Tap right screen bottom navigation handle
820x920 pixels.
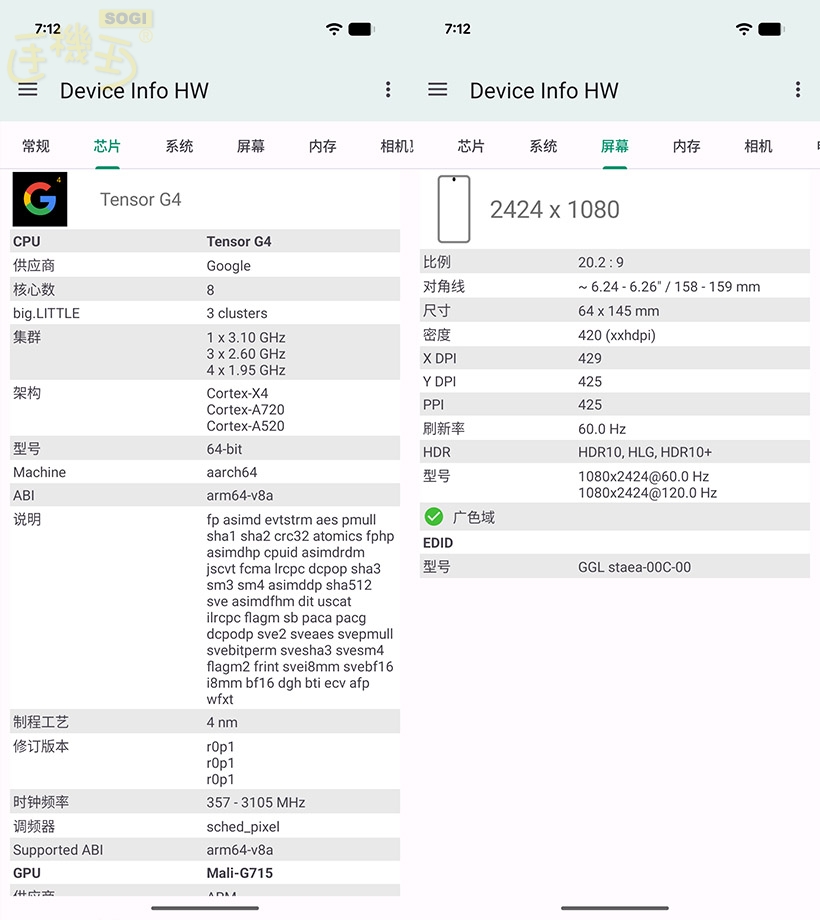(615, 908)
